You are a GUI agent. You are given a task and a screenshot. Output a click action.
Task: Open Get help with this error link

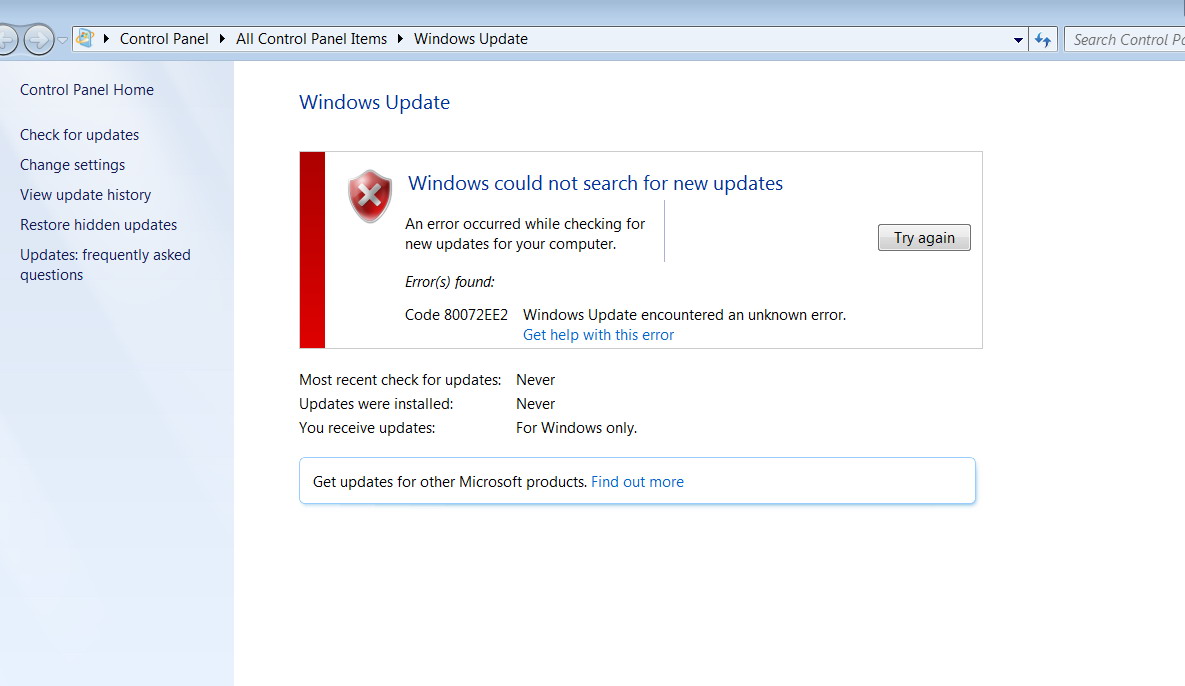599,335
